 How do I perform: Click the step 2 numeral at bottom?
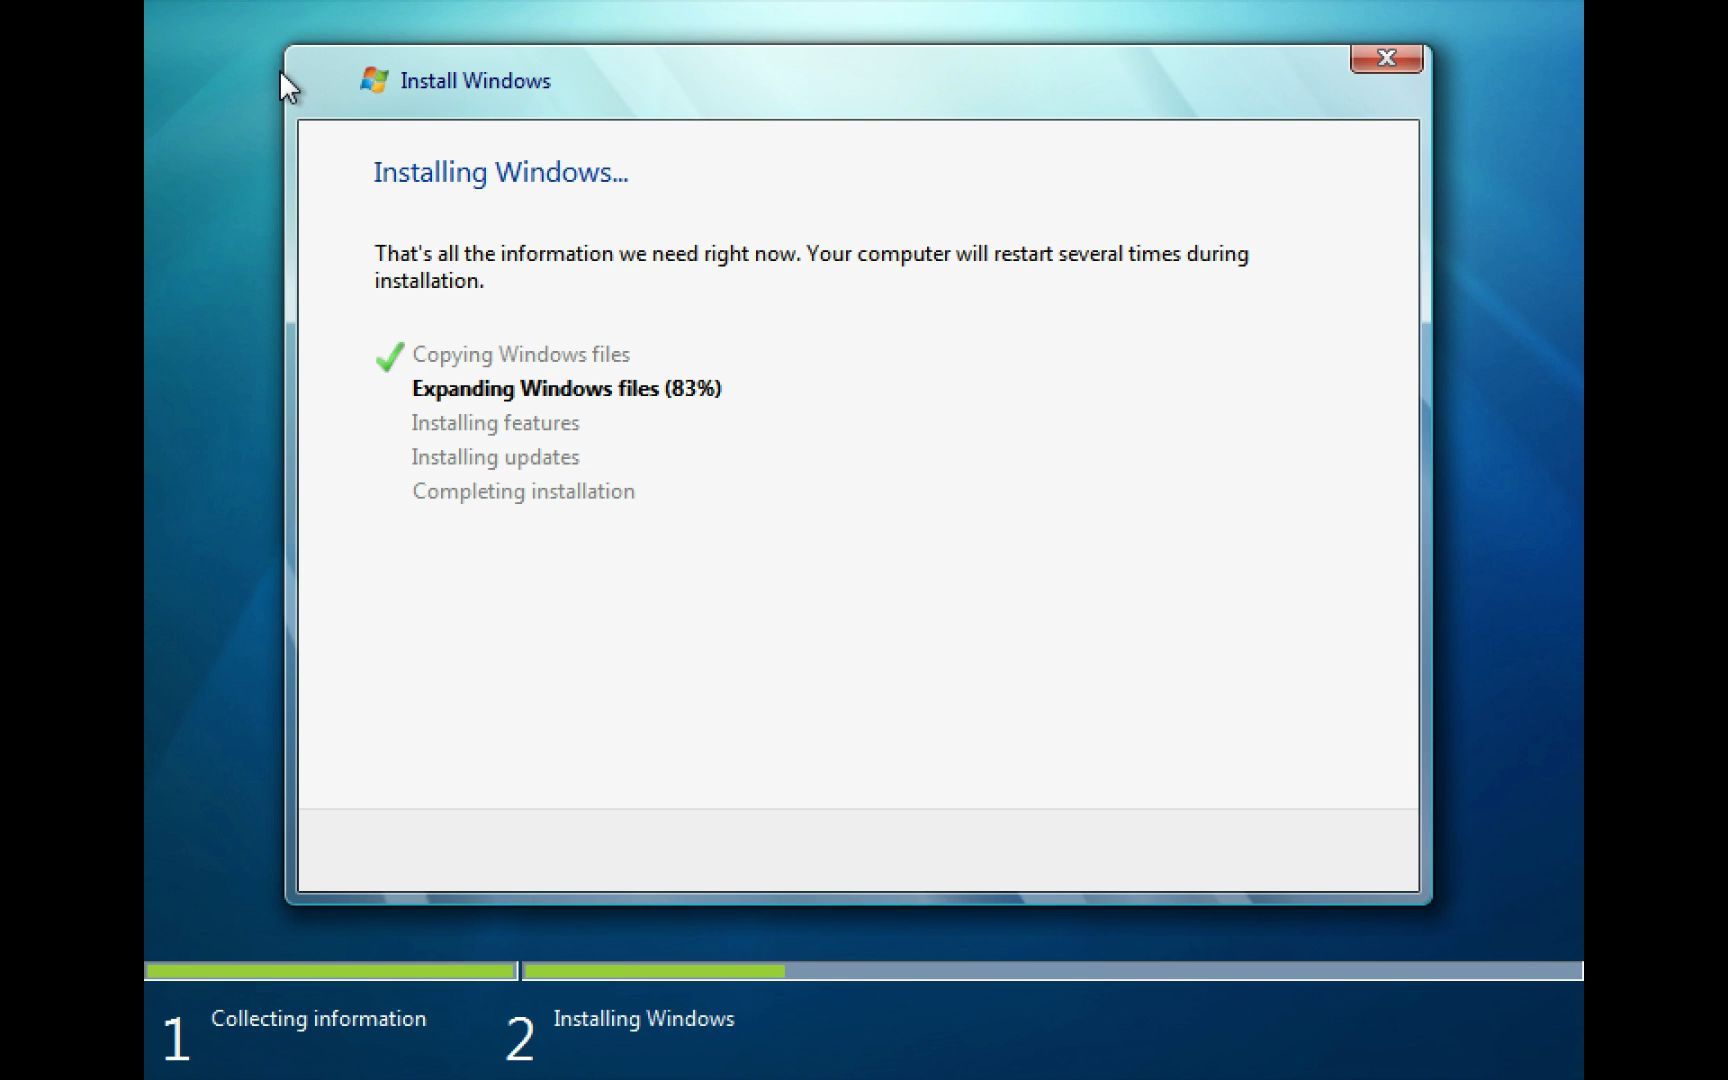click(x=521, y=1037)
